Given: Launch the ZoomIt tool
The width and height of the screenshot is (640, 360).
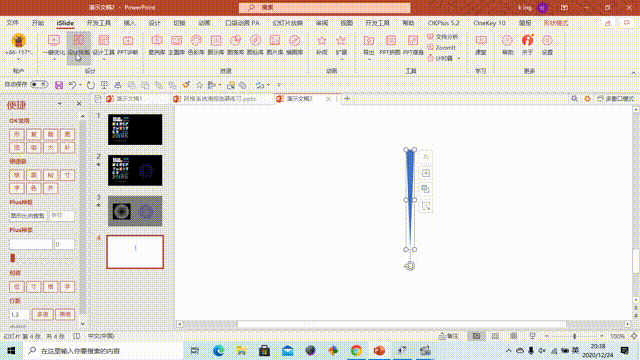Looking at the screenshot, I should click(x=441, y=47).
